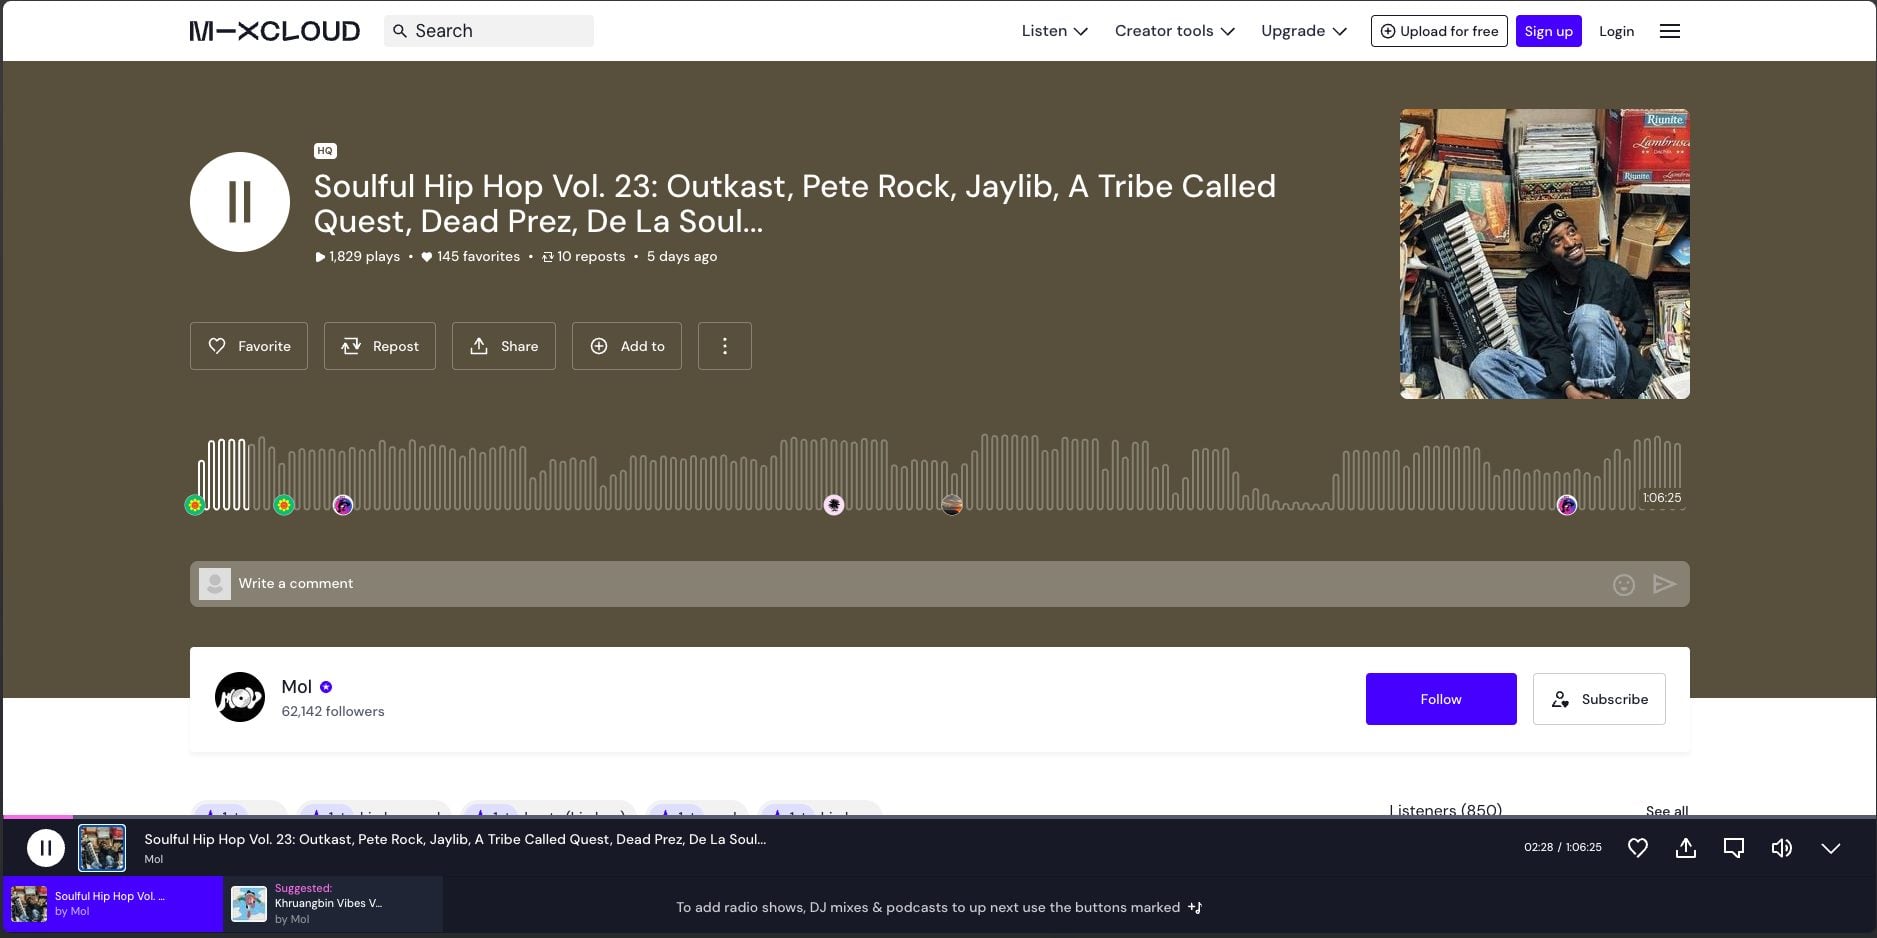Click the user avatar in comment box

coord(215,584)
